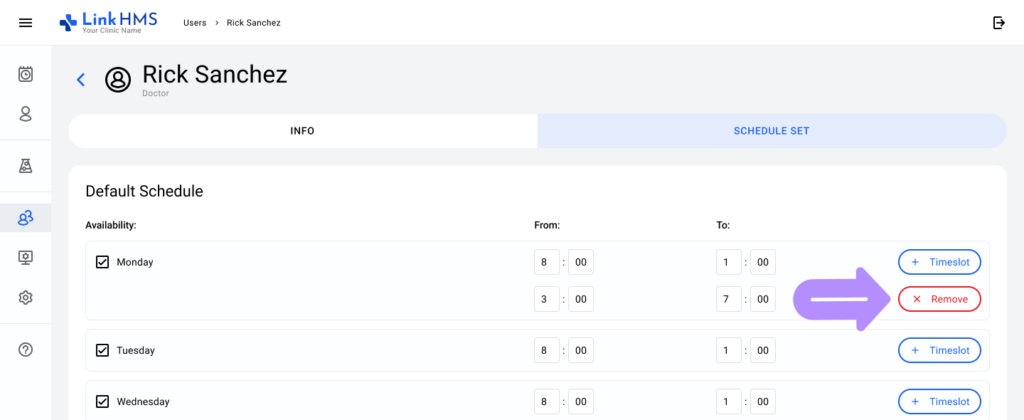Edit Wednesday To minutes field
This screenshot has height=420, width=1024.
pyautogui.click(x=763, y=402)
